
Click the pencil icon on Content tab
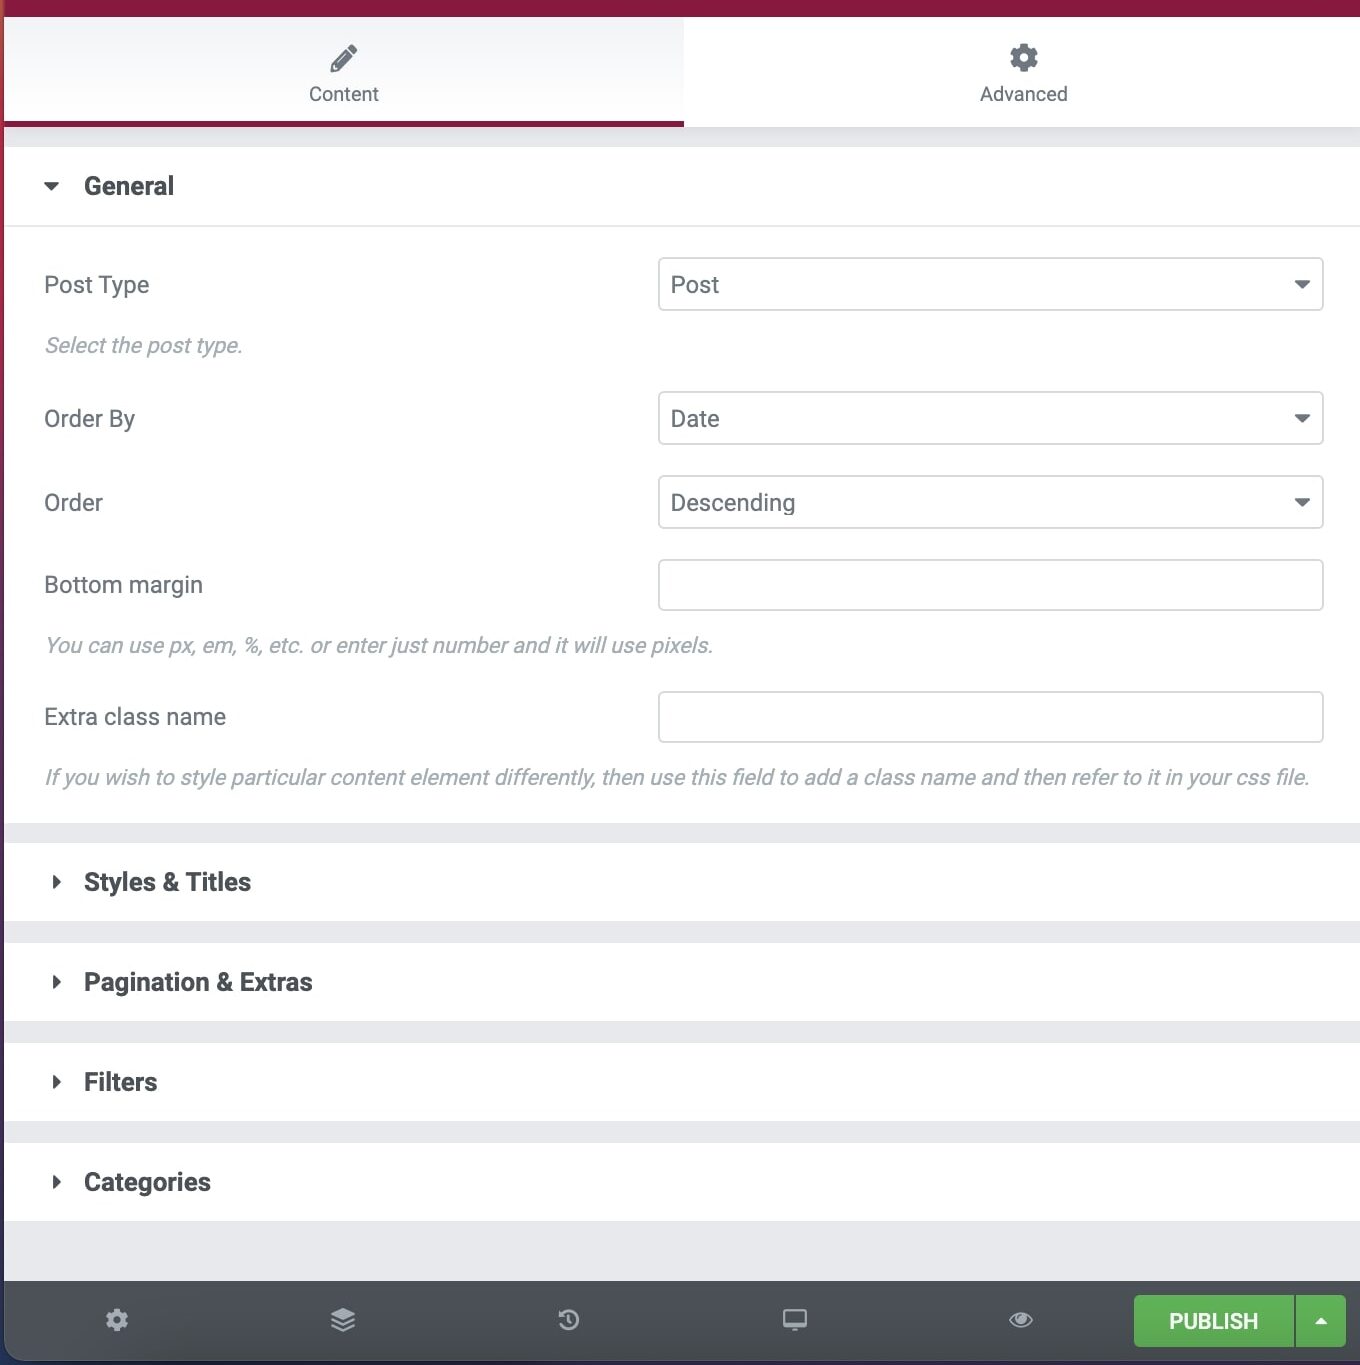click(344, 58)
